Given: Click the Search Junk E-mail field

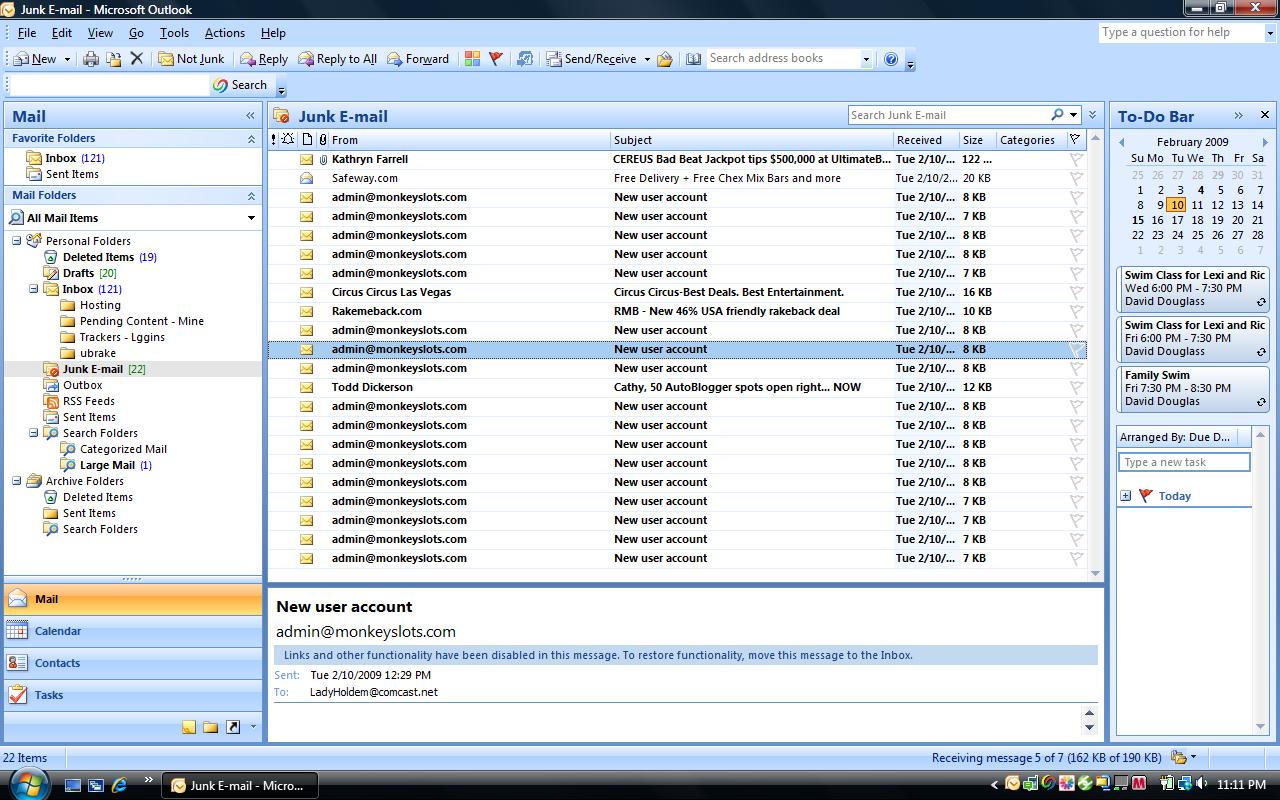Looking at the screenshot, I should tap(945, 115).
